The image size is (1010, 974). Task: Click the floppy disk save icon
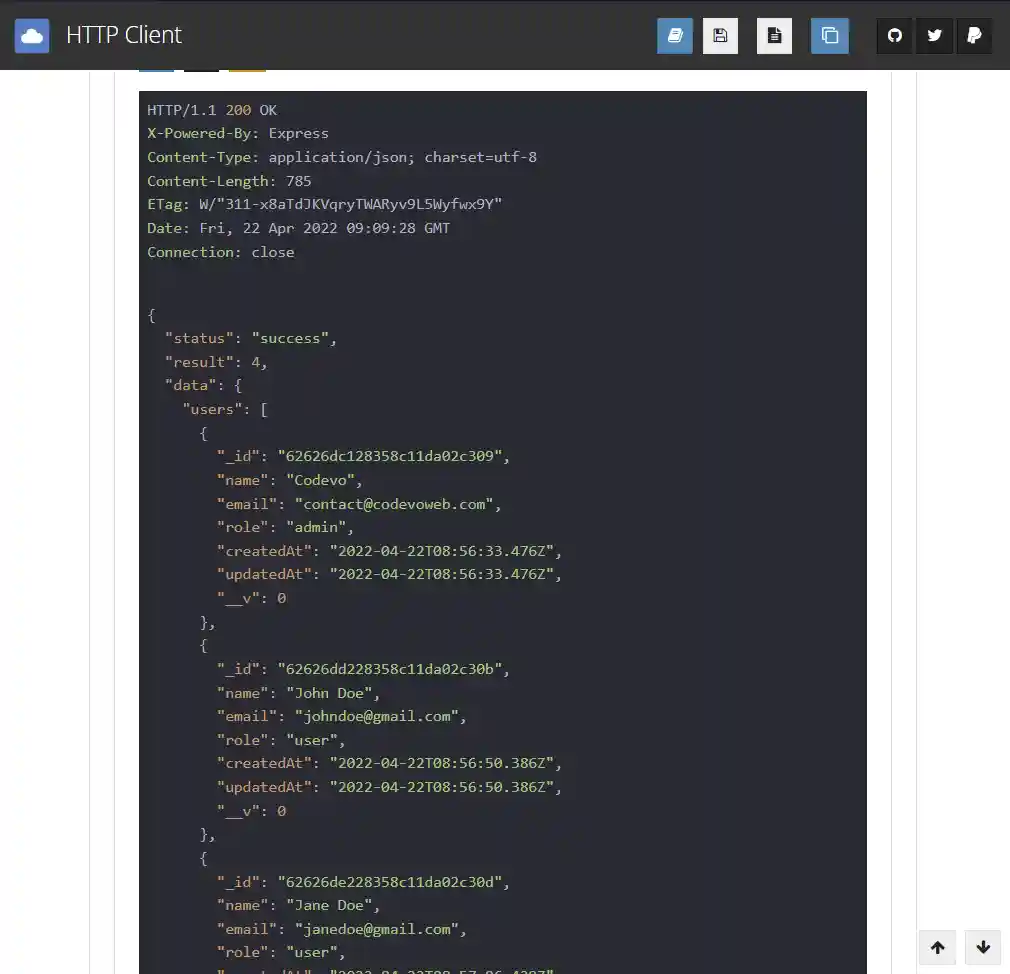click(720, 36)
